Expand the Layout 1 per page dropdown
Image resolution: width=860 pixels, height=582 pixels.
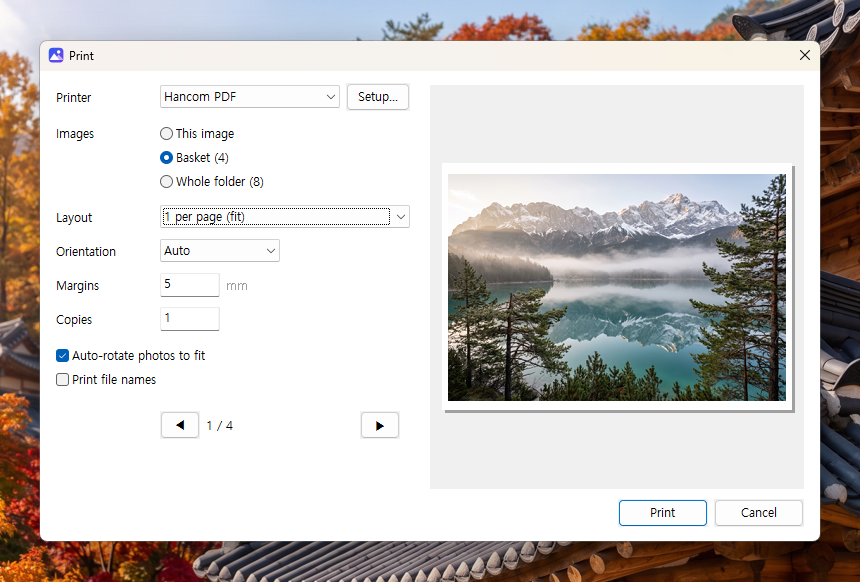pyautogui.click(x=285, y=217)
